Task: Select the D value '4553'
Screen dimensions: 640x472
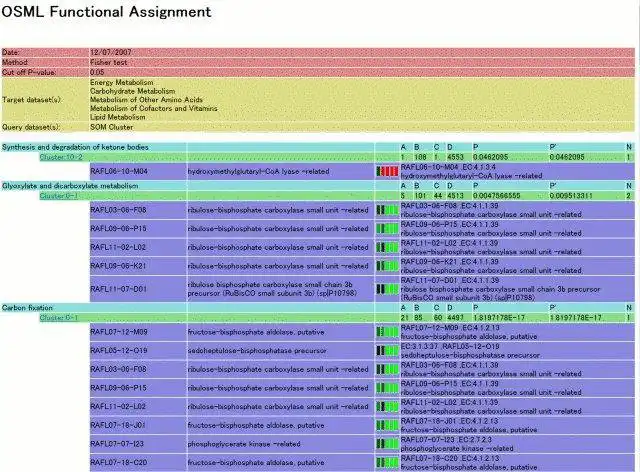Action: click(x=455, y=157)
